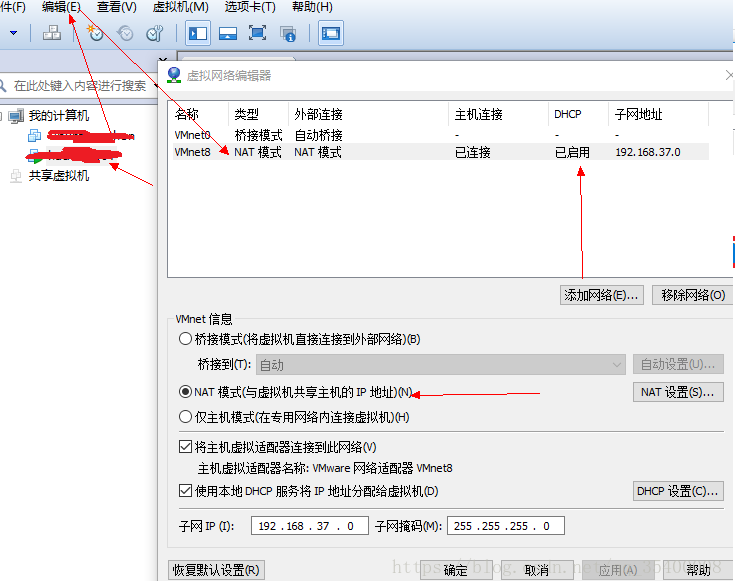Confirm with the 确定 button

pyautogui.click(x=456, y=570)
